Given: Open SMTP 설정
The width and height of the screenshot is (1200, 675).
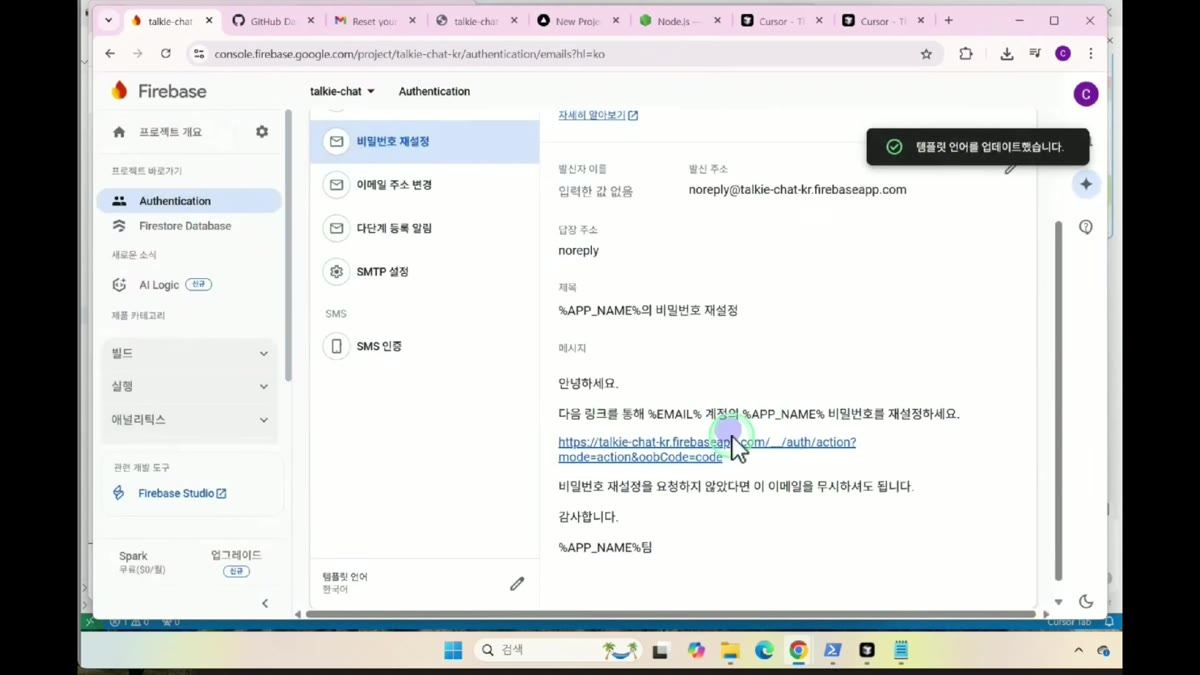Looking at the screenshot, I should 425,272.
